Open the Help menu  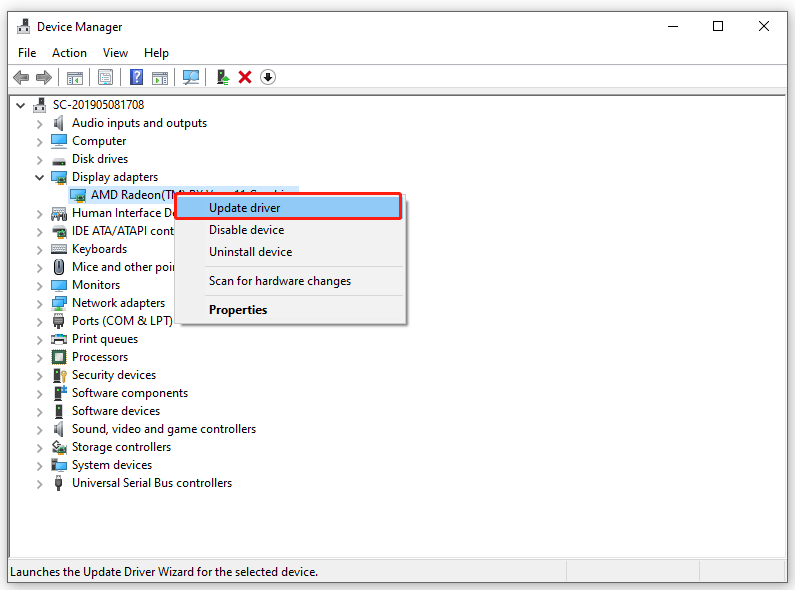click(x=156, y=53)
